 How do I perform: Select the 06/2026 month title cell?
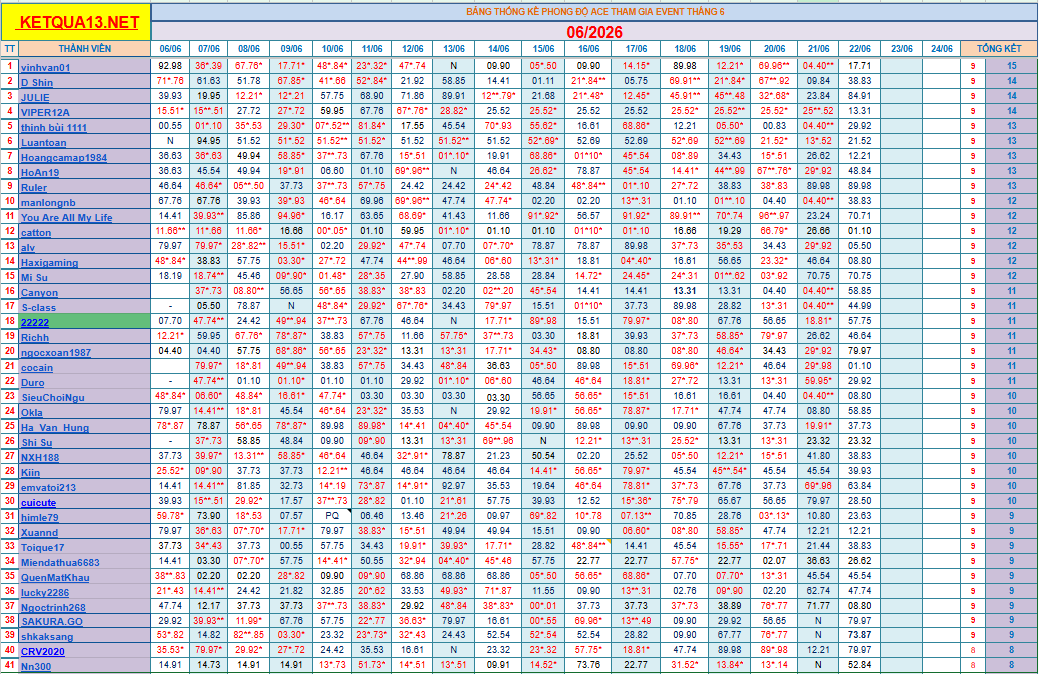click(x=594, y=32)
